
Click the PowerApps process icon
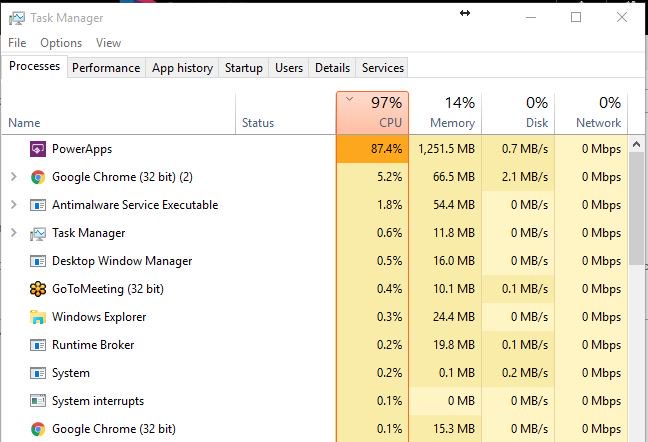38,149
